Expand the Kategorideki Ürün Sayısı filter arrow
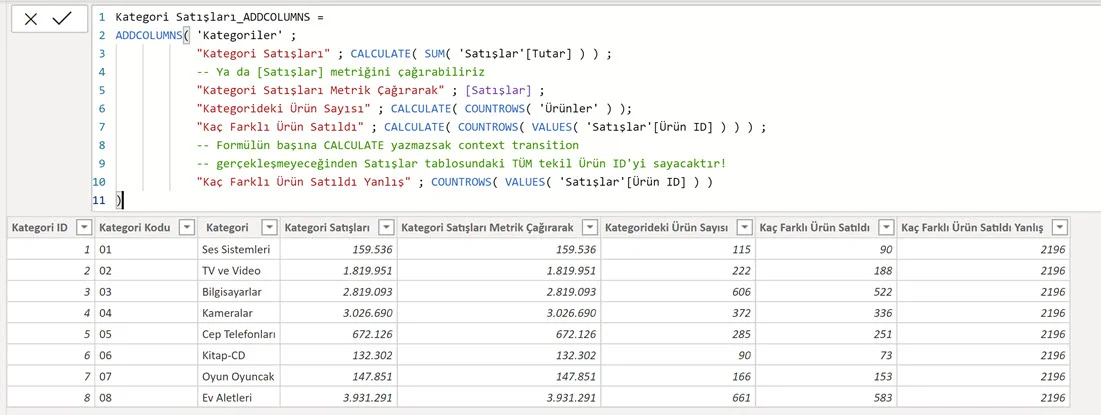This screenshot has height=415, width=1101. (744, 228)
